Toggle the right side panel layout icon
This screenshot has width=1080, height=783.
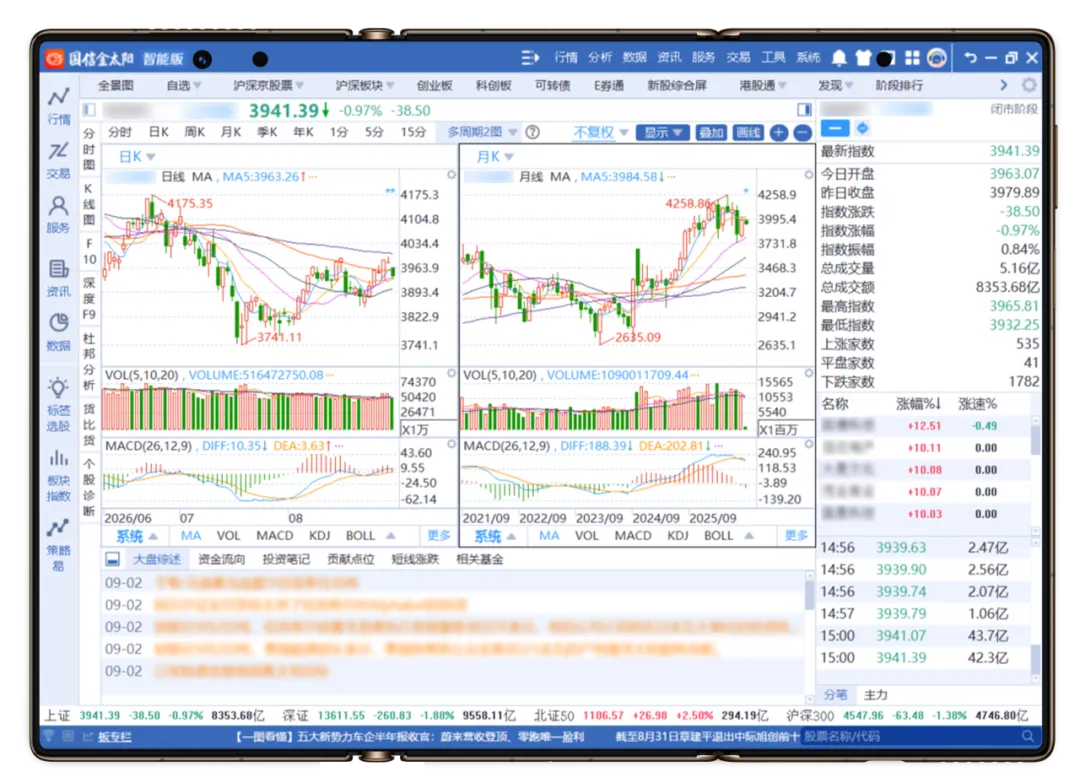804,109
